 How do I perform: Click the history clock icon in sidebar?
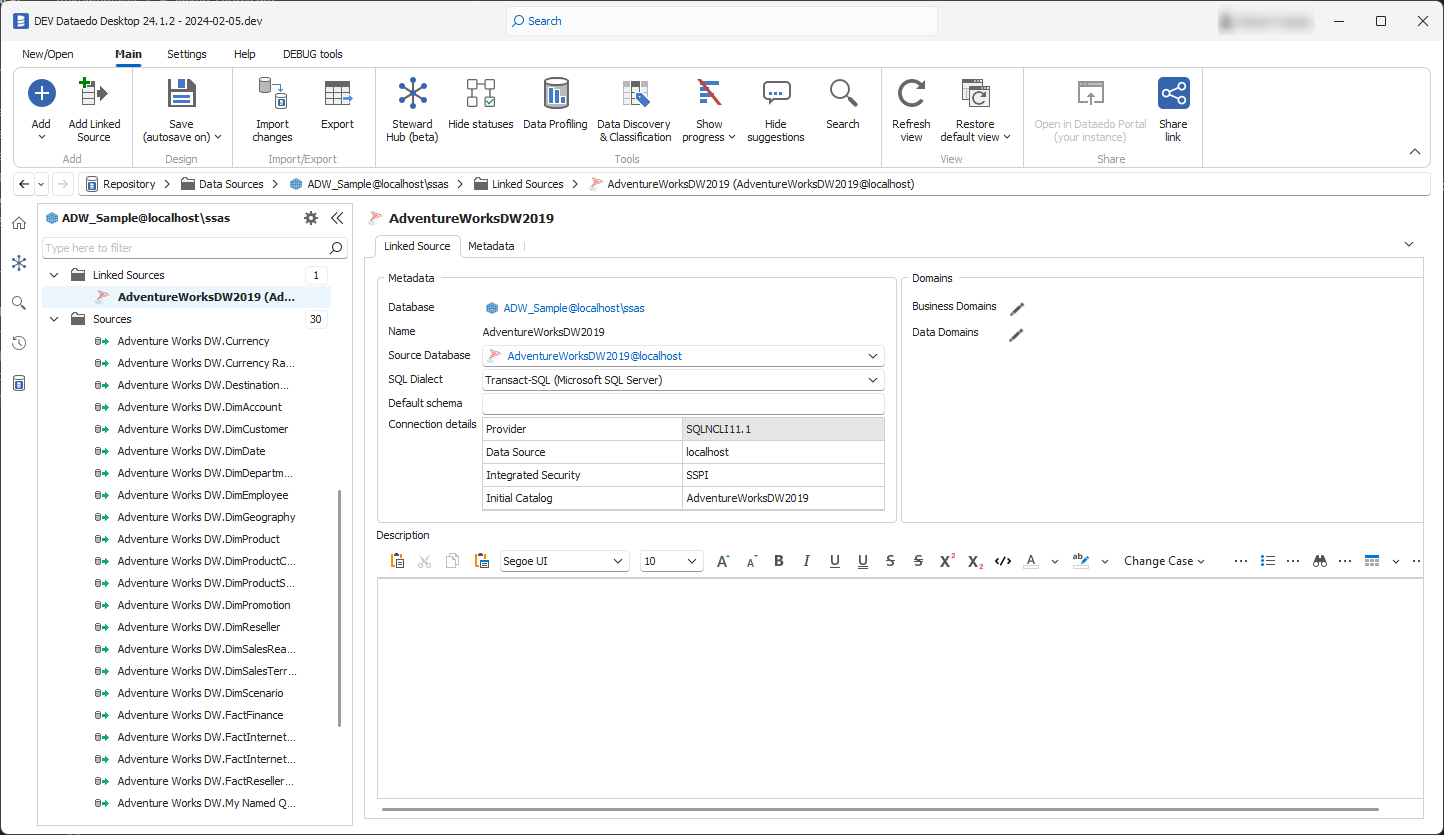[x=18, y=343]
